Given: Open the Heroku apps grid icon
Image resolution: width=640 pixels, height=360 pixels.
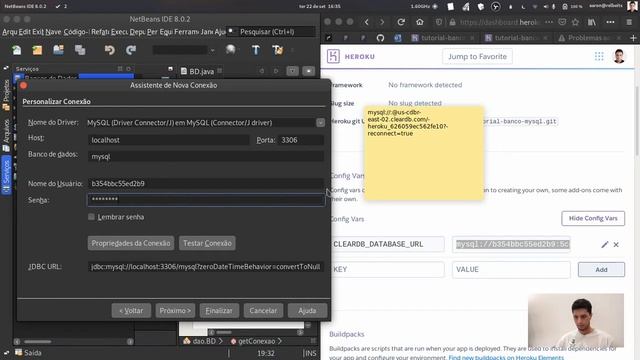Looking at the screenshot, I should [599, 56].
